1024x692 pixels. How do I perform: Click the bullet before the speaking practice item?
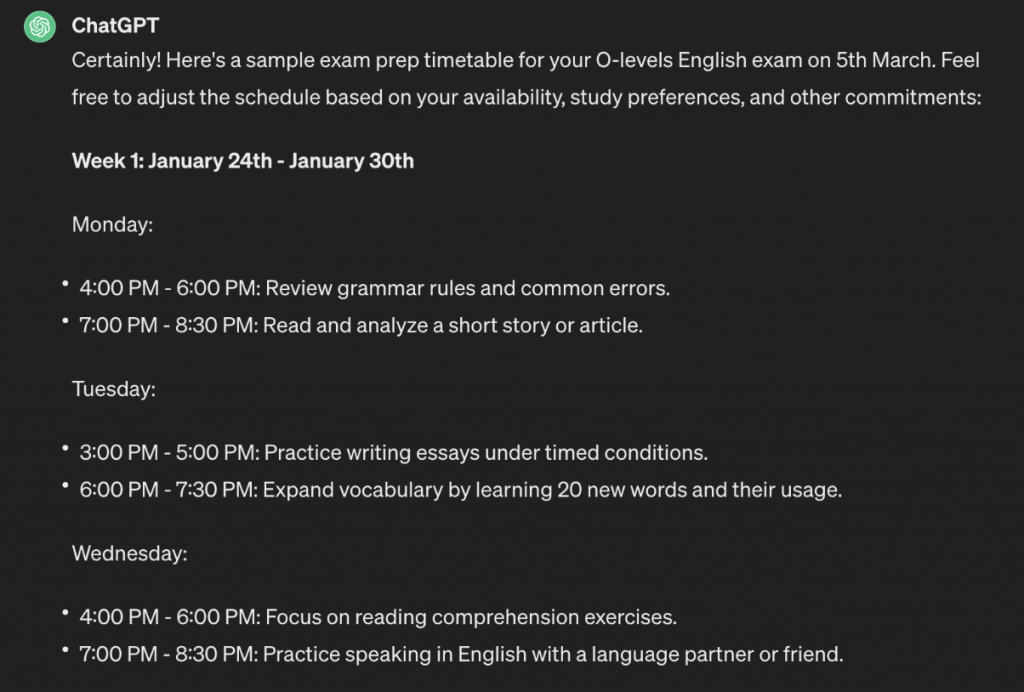tap(65, 650)
